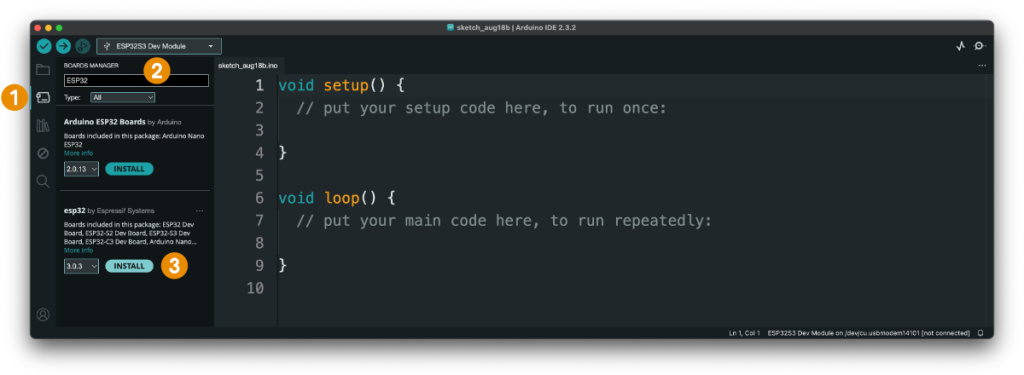Image resolution: width=1024 pixels, height=375 pixels.
Task: Open the Debug sidebar icon
Action: tap(42, 154)
